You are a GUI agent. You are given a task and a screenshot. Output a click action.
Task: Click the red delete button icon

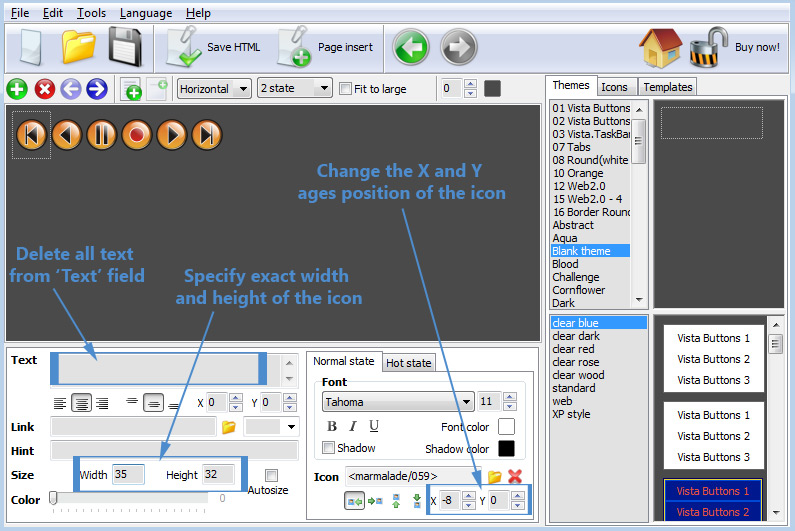(x=44, y=90)
